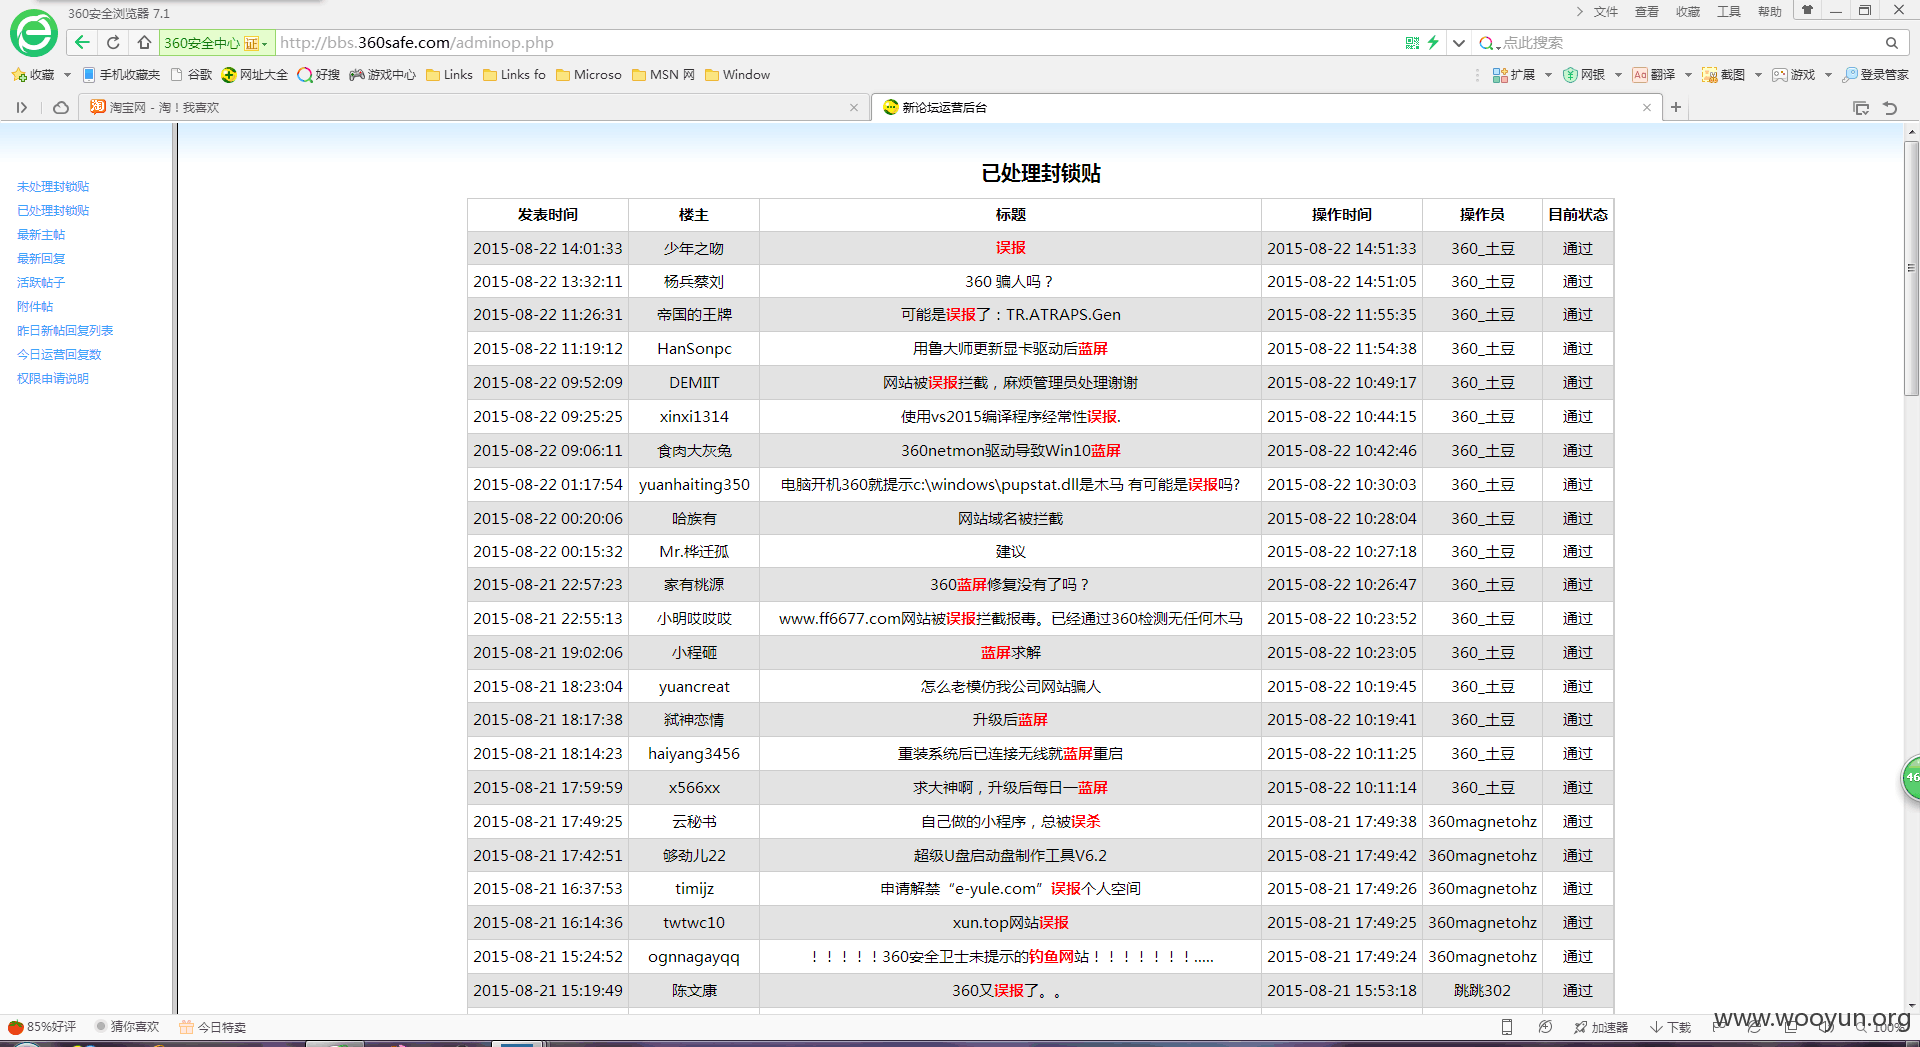Open the QR code icon in address bar
Screen dimensions: 1920x1047
tap(1412, 42)
